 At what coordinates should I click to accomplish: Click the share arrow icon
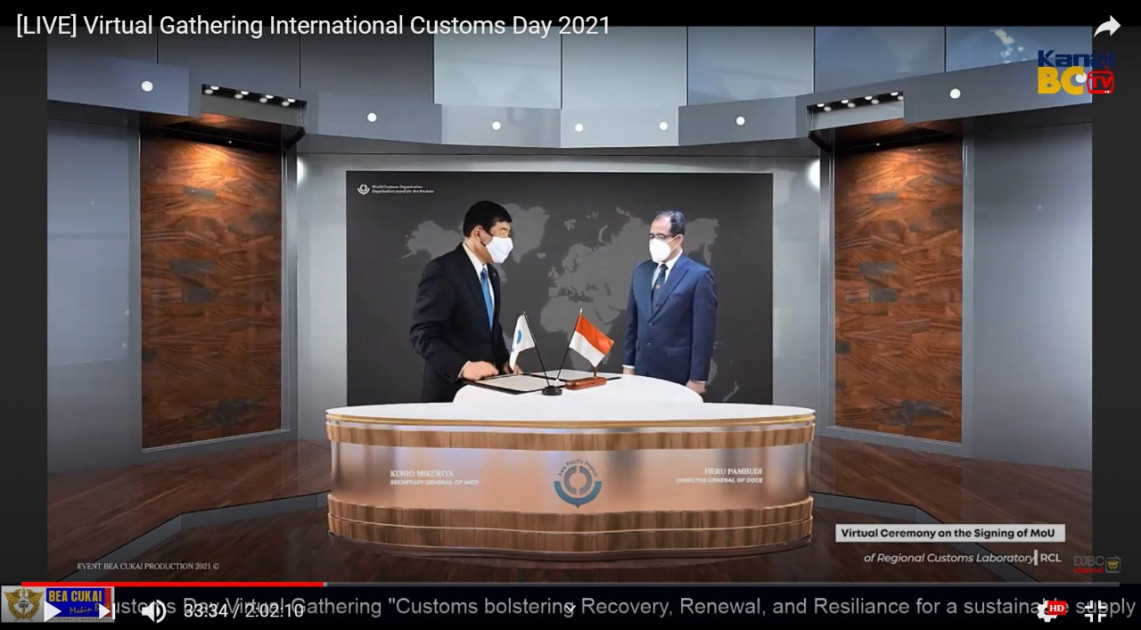click(x=1106, y=27)
